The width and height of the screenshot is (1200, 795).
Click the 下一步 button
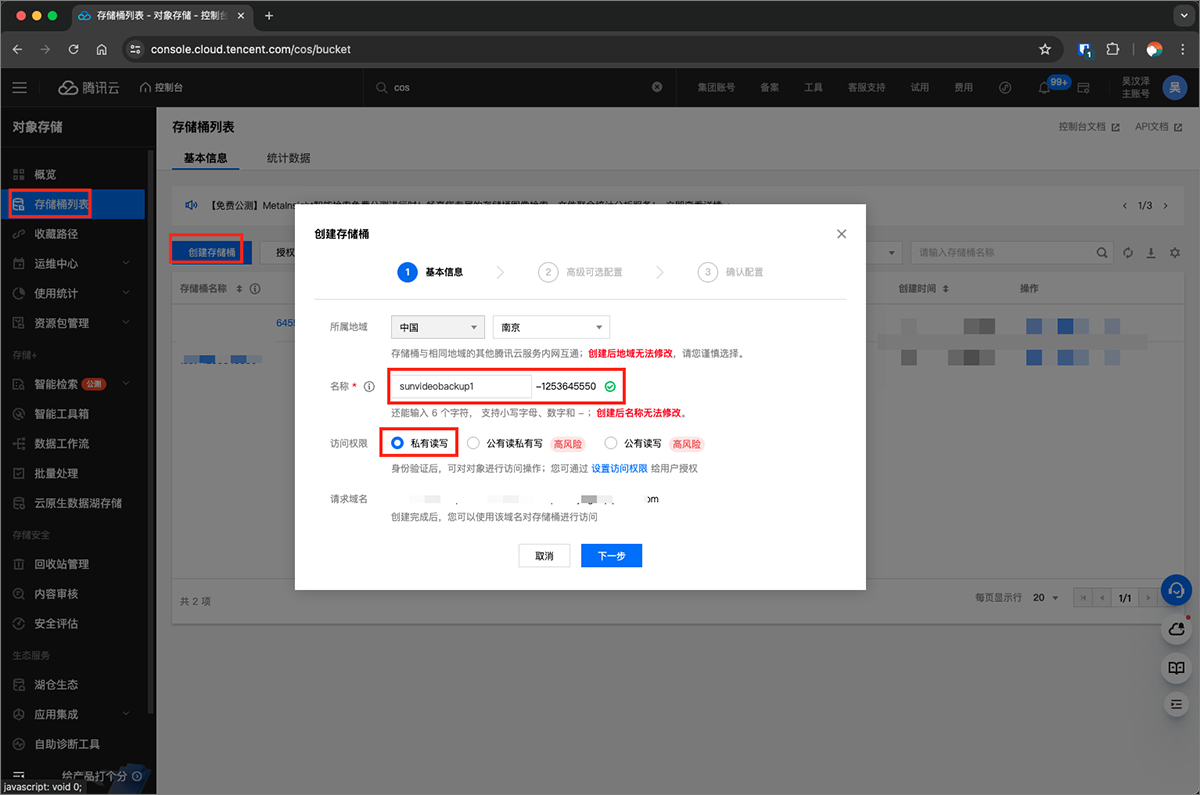[611, 556]
